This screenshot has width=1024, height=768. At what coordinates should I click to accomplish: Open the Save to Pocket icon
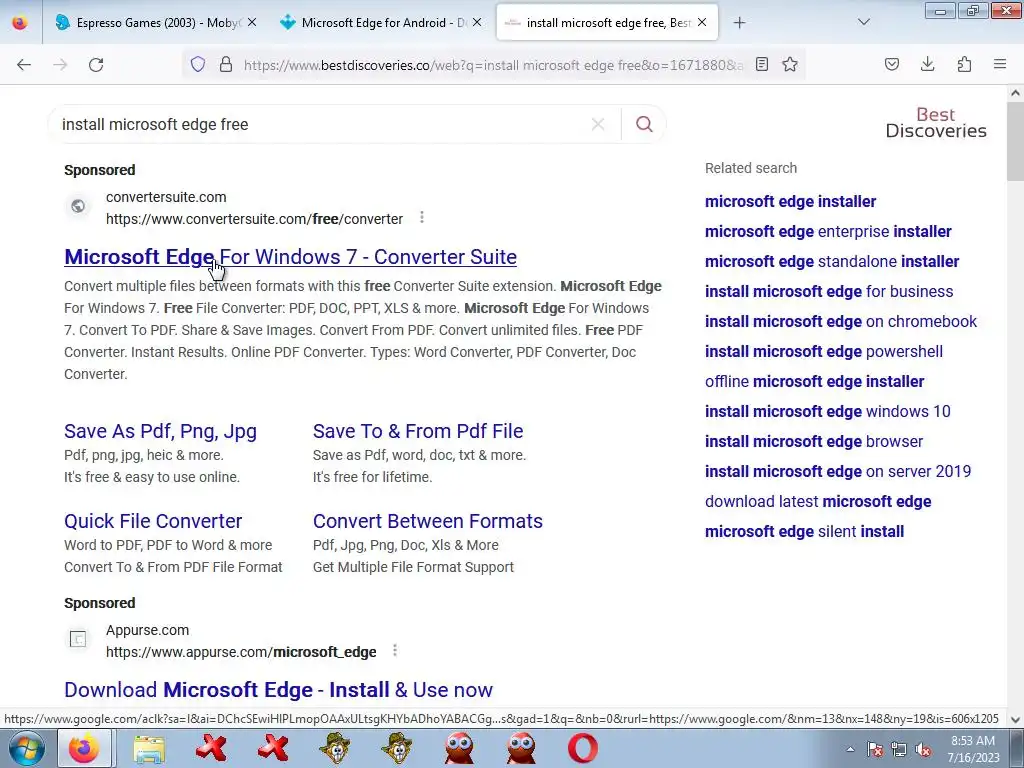click(892, 64)
